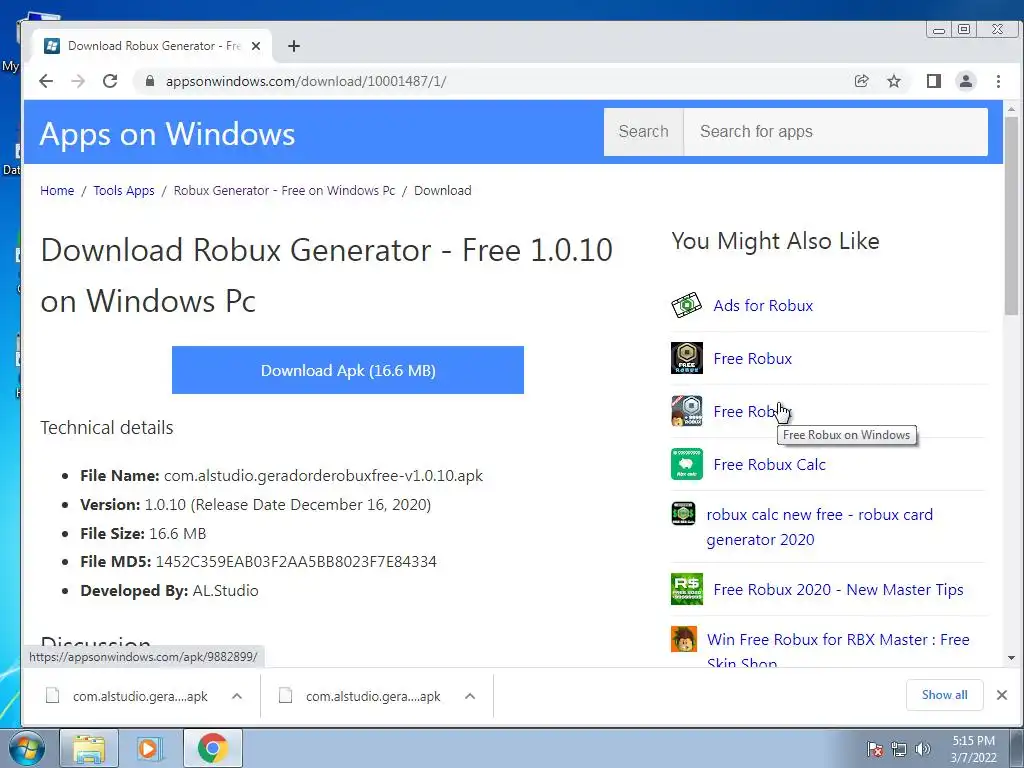Bookmark this page with the star icon

[x=894, y=81]
